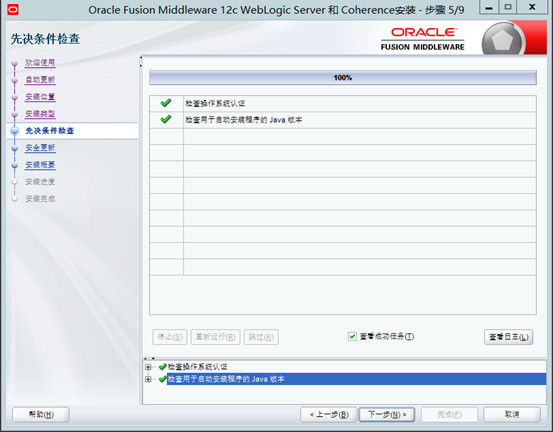This screenshot has height=432, width=553.
Task: Go back with < 上一步(B)
Action: tap(329, 415)
